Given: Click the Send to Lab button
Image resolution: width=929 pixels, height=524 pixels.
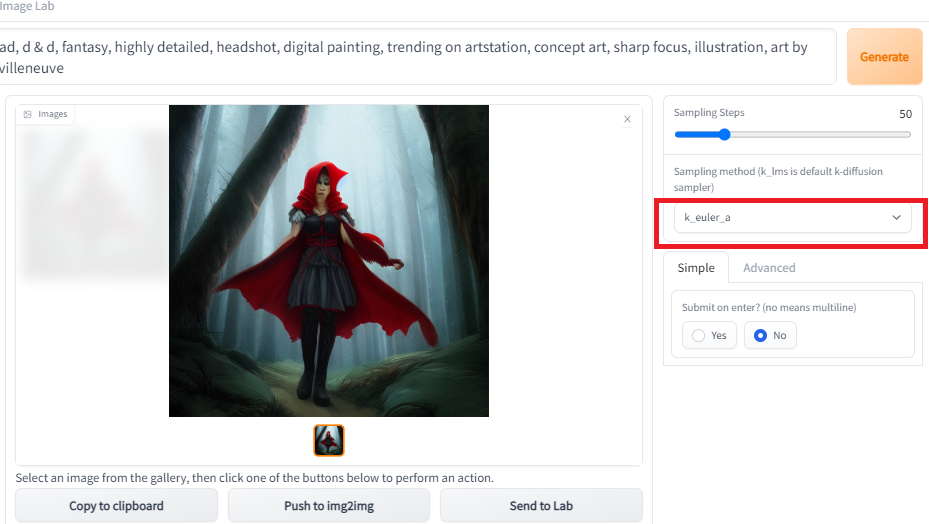Looking at the screenshot, I should [x=541, y=506].
